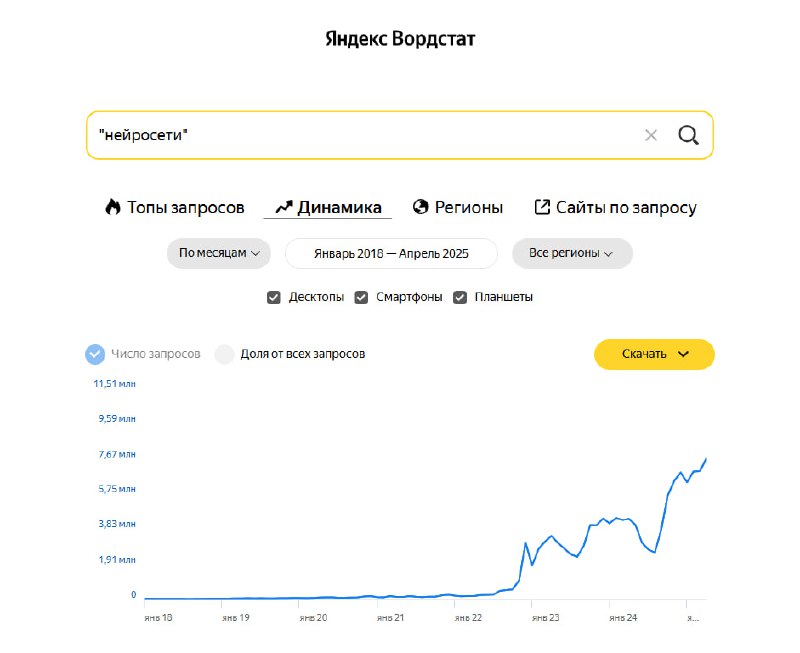Click the Скачать button
The image size is (800, 653).
click(654, 354)
